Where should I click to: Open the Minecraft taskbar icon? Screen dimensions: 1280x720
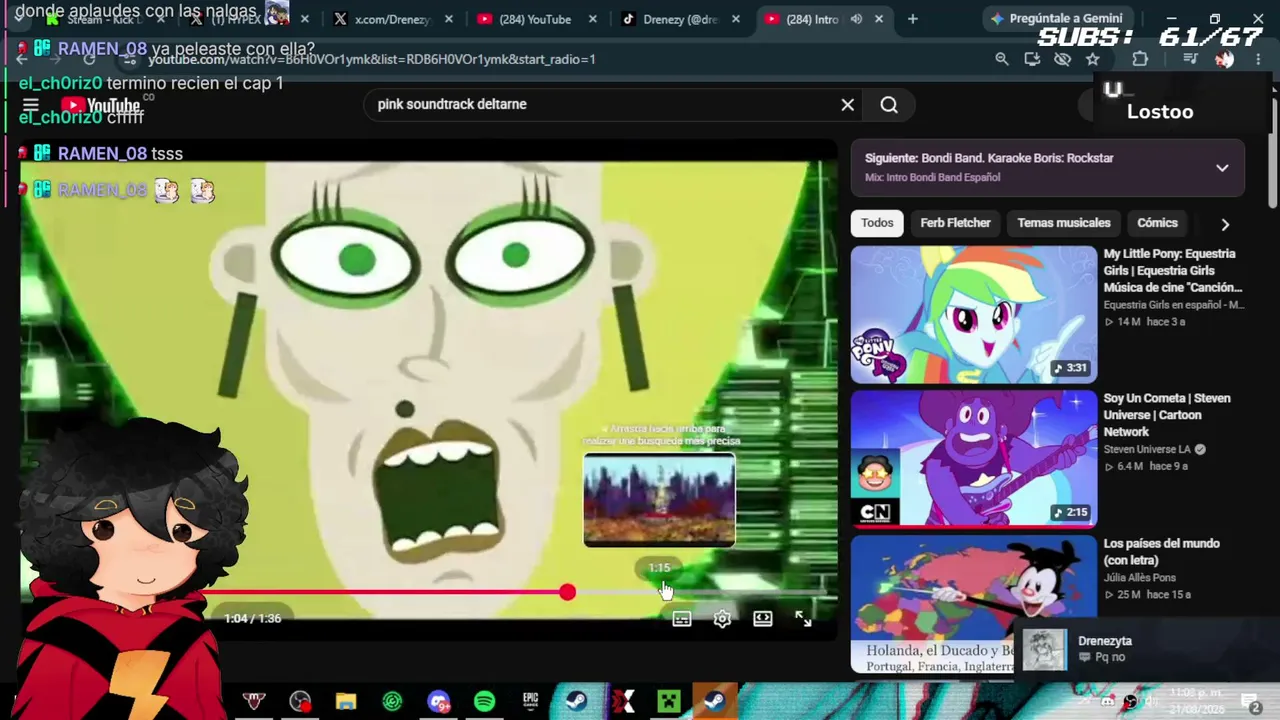pos(669,701)
